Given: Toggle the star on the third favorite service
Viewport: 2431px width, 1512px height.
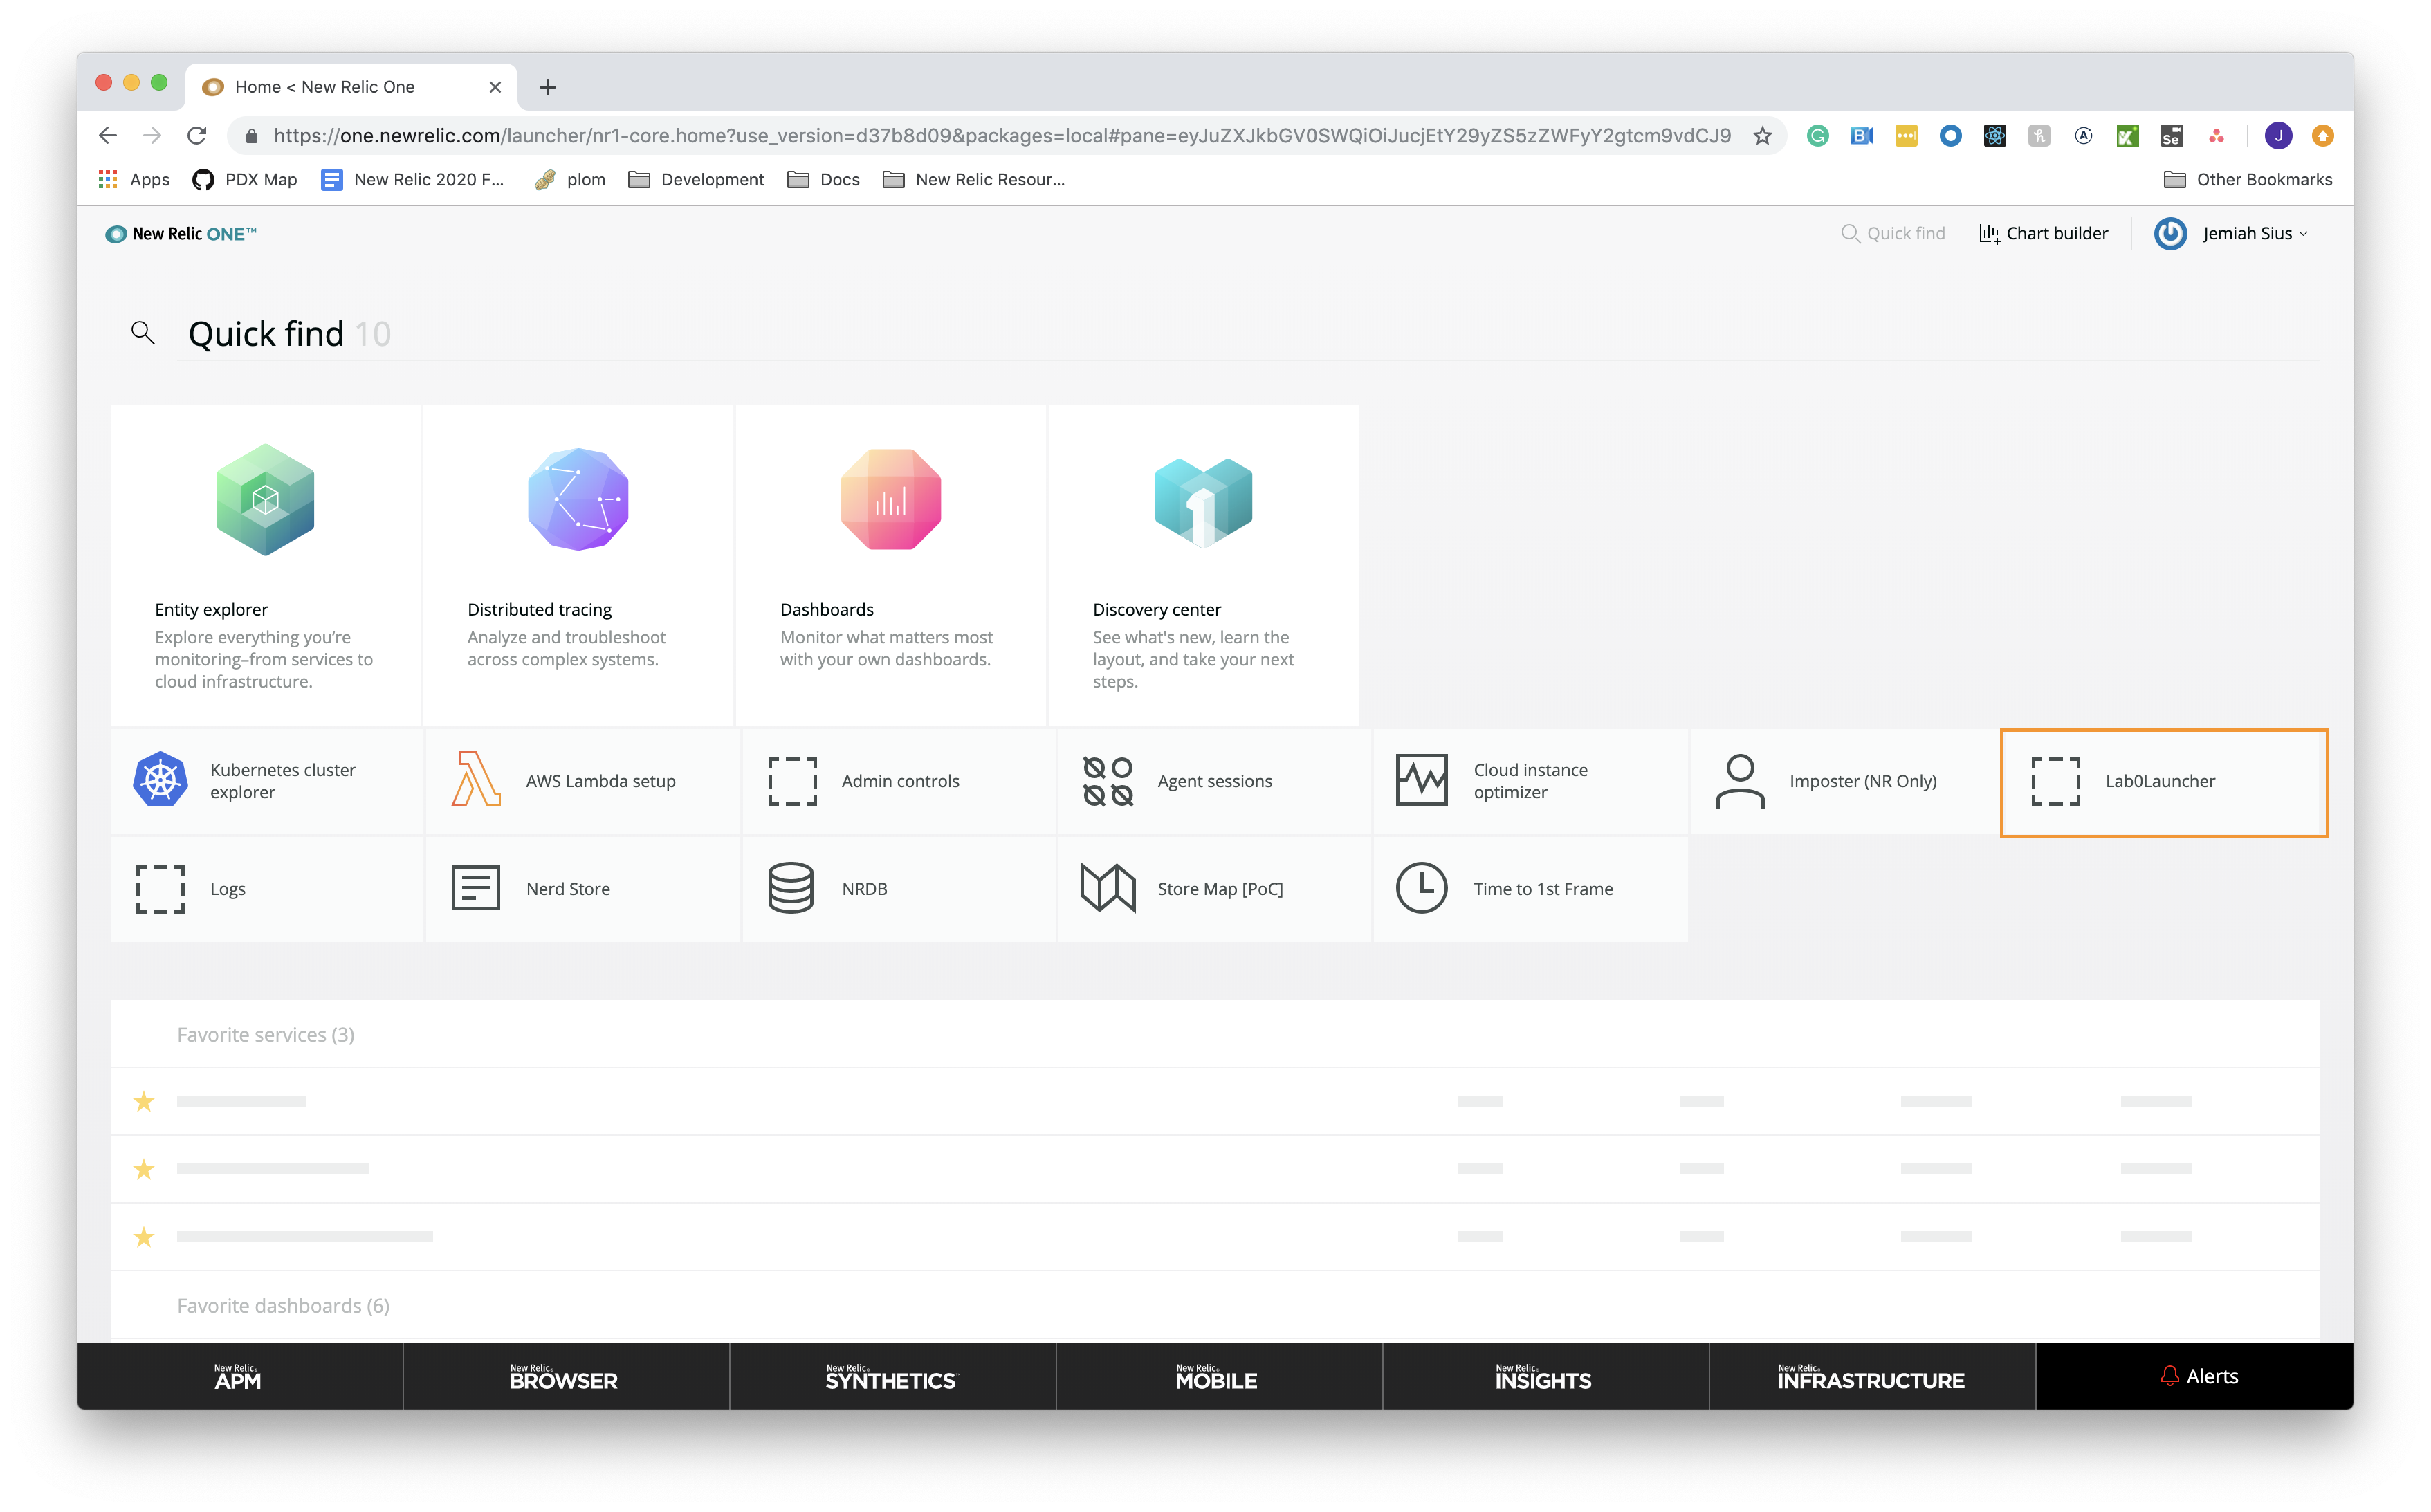Looking at the screenshot, I should coord(144,1237).
